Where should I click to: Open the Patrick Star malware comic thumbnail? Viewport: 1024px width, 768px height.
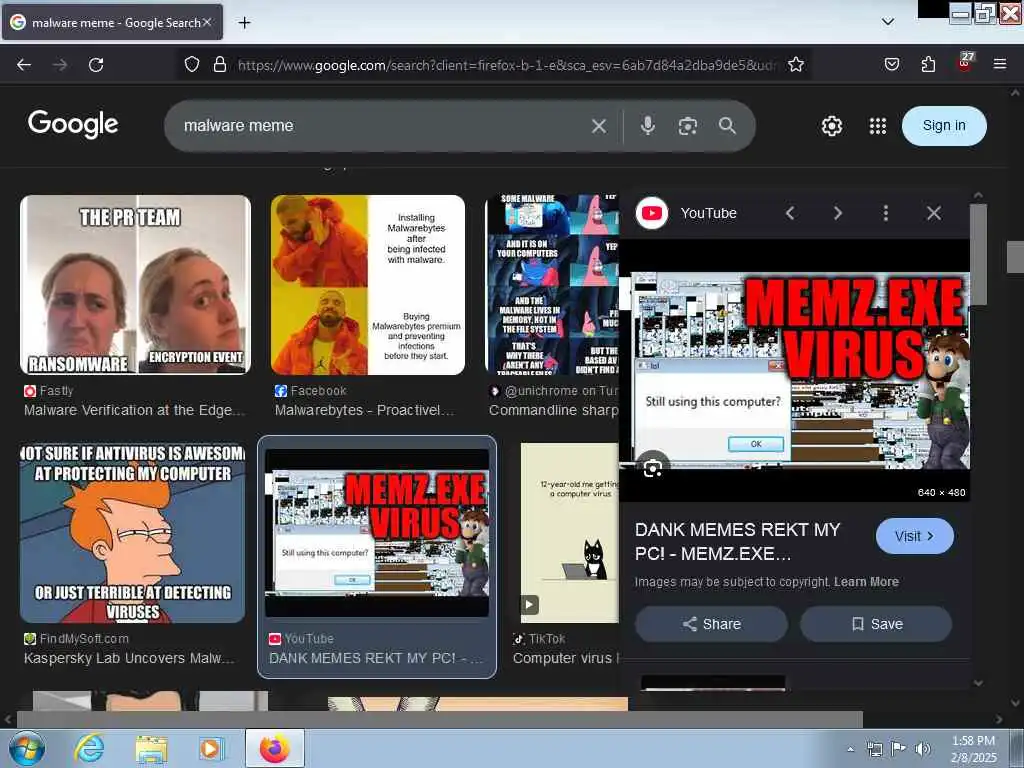coord(552,285)
